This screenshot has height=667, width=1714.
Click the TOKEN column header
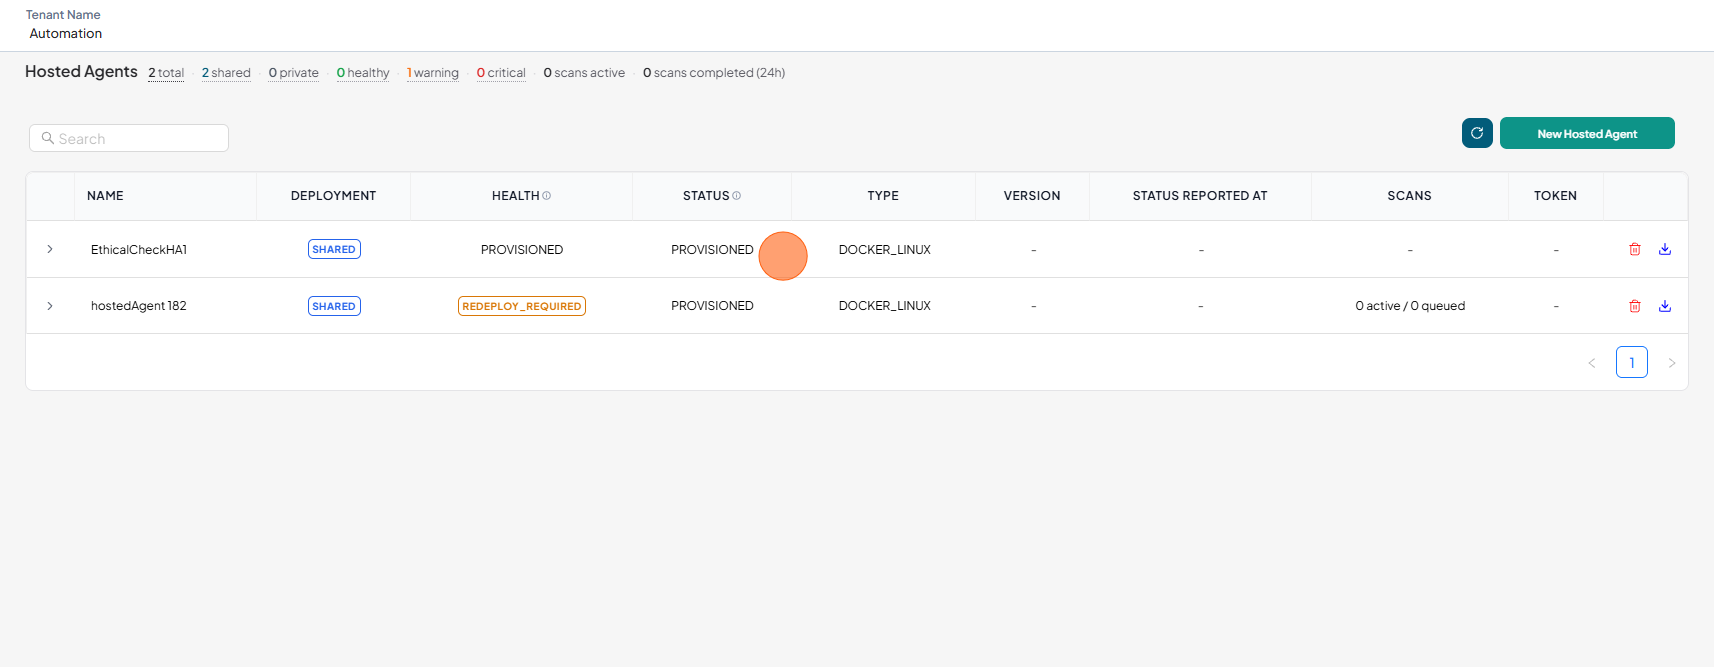point(1555,196)
